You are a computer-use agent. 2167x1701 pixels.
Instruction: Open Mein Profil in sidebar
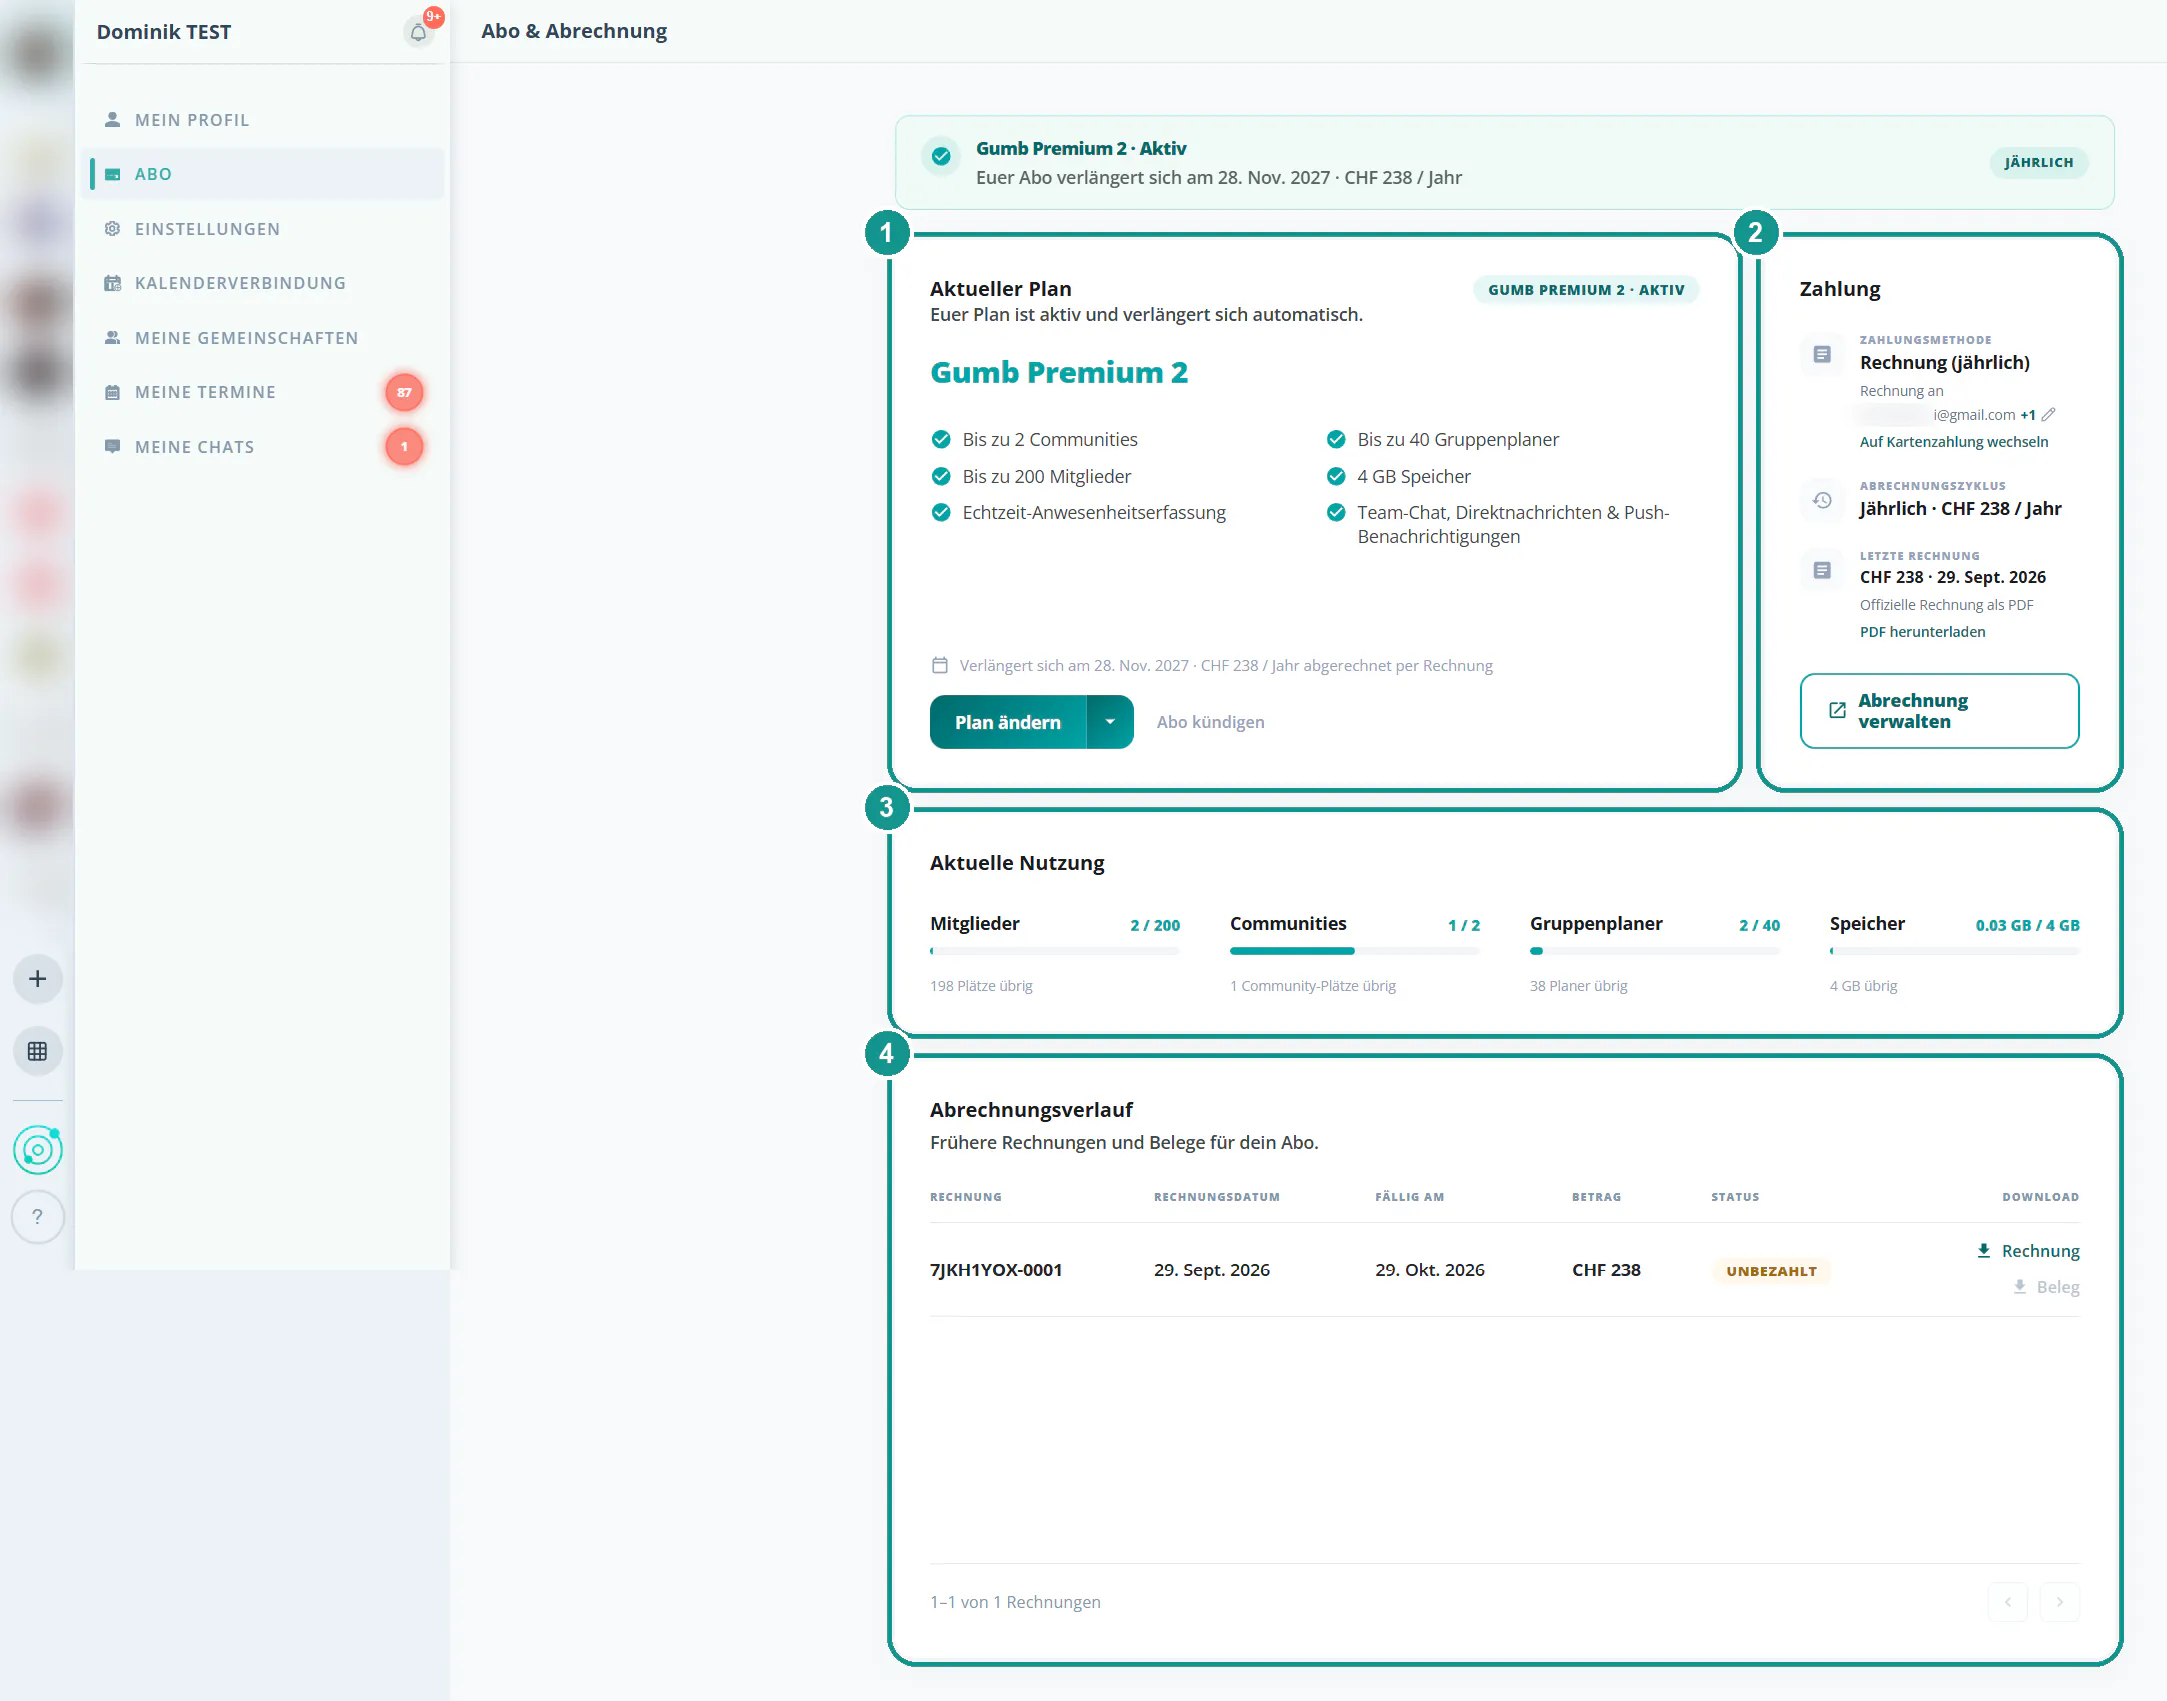point(265,120)
